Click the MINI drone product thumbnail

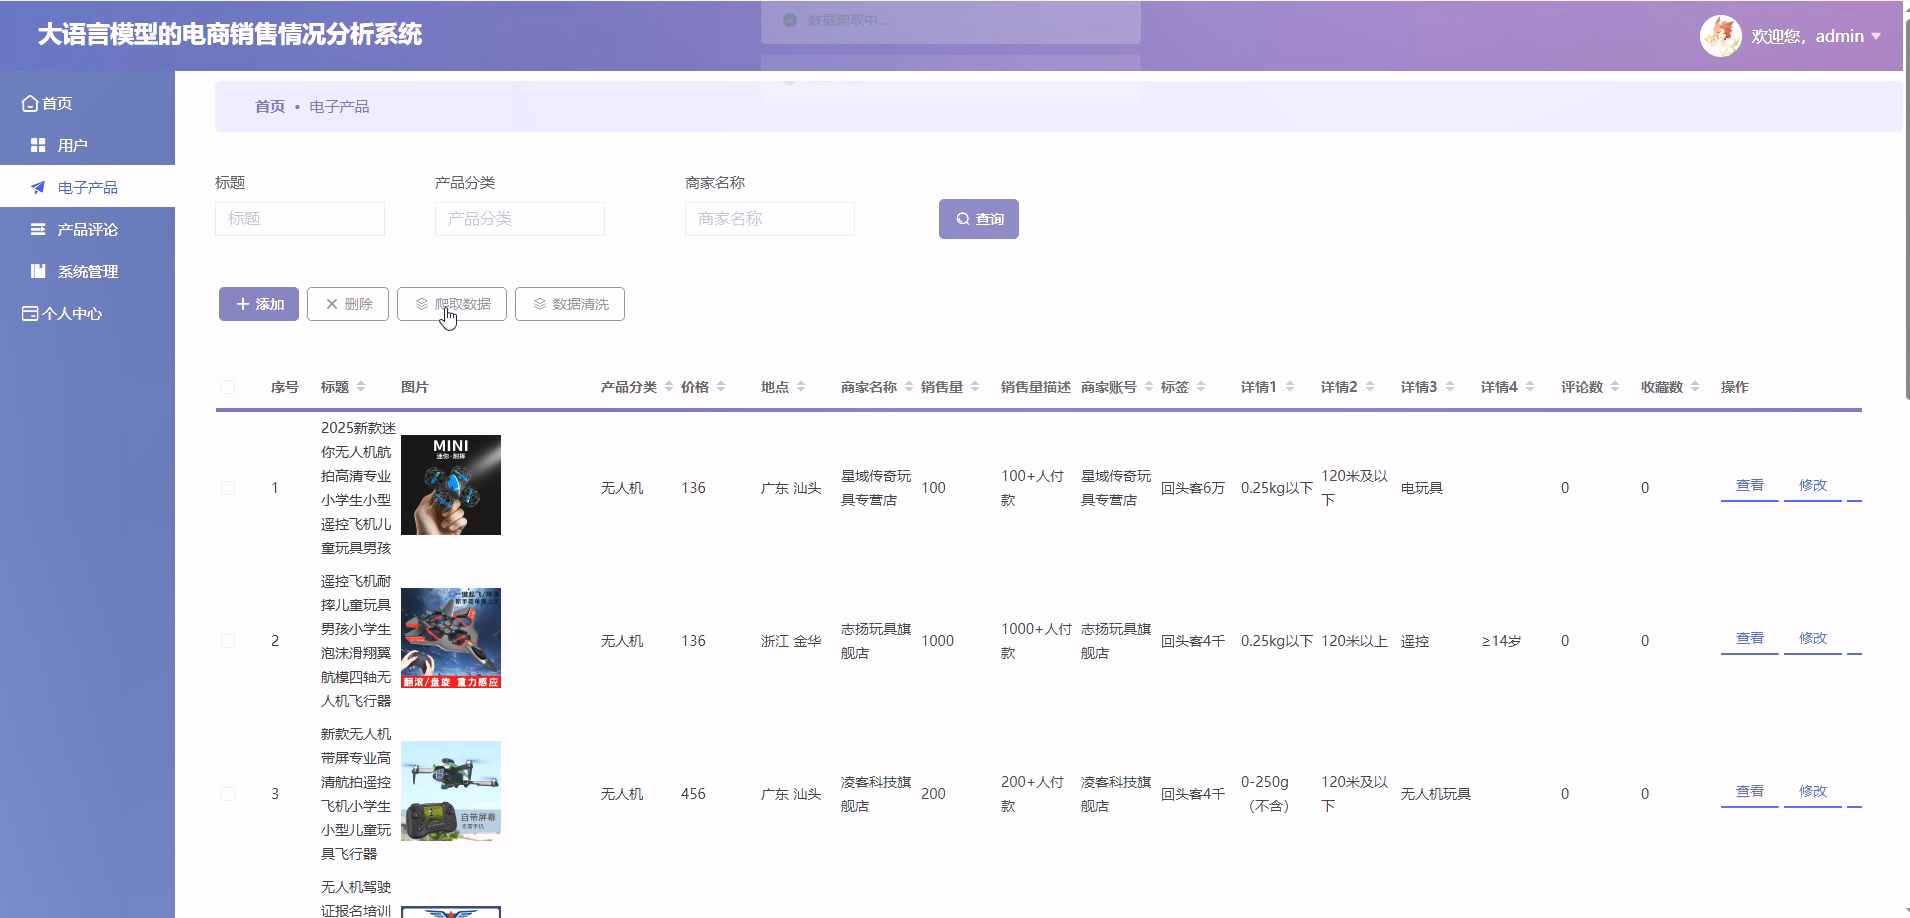(x=451, y=485)
